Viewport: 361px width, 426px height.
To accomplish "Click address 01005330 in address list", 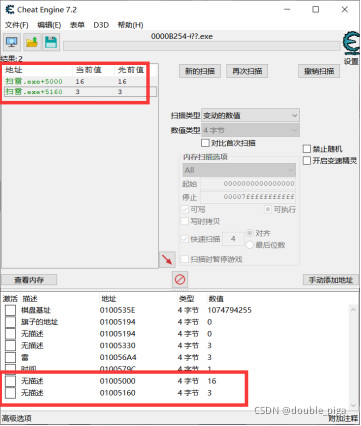I will coord(117,346).
